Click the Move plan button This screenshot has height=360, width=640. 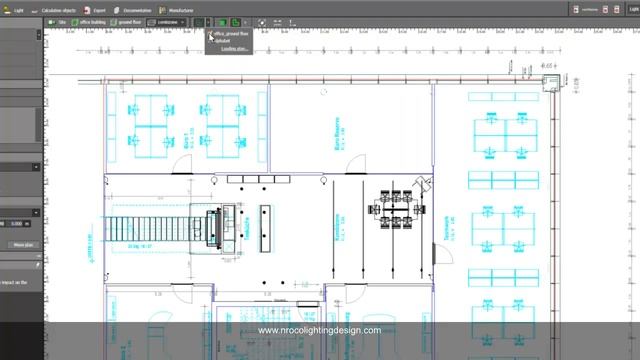[23, 245]
